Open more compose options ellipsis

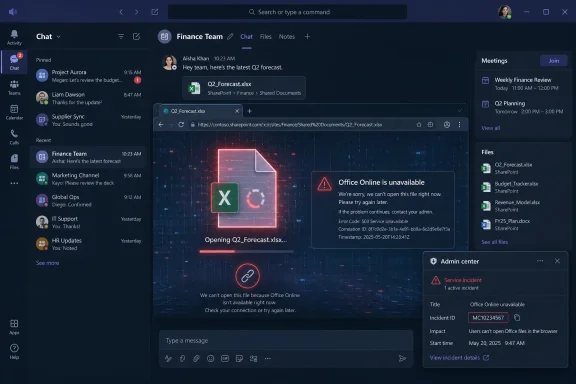268,358
